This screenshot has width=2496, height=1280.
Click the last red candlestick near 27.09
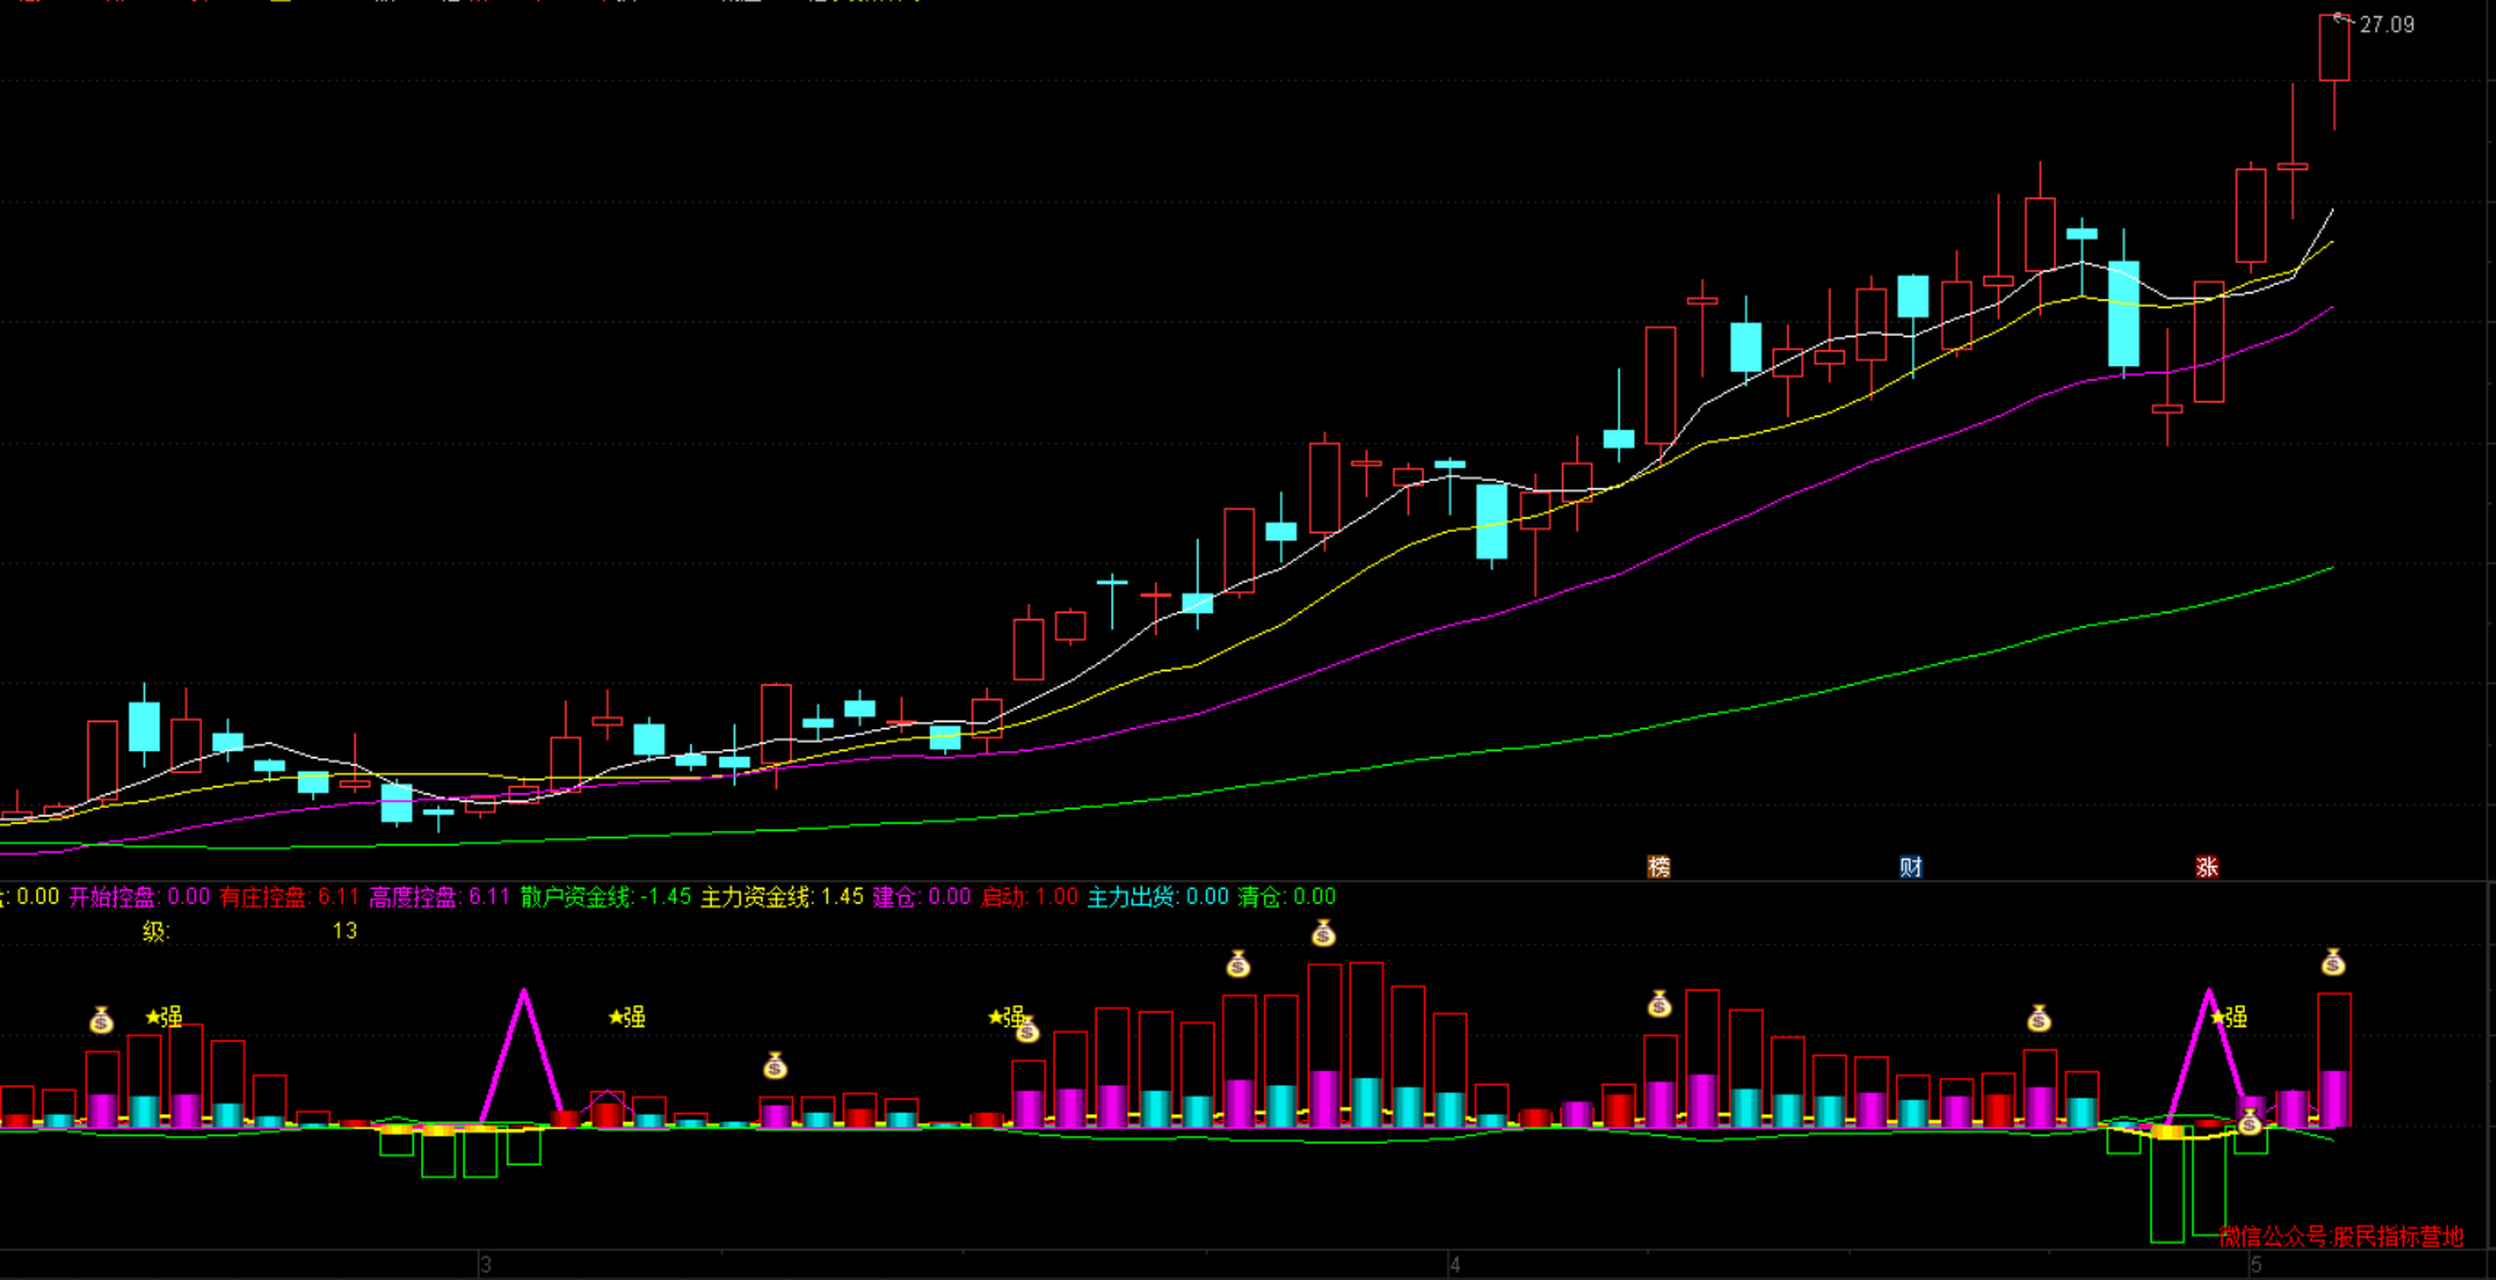2334,48
